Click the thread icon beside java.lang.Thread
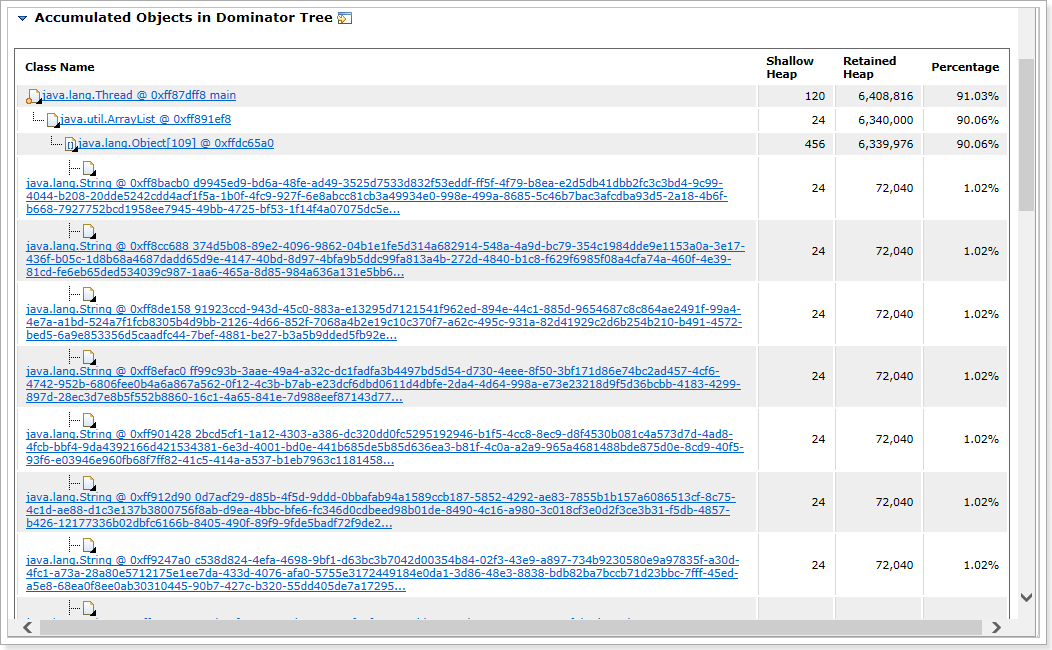 [x=33, y=97]
